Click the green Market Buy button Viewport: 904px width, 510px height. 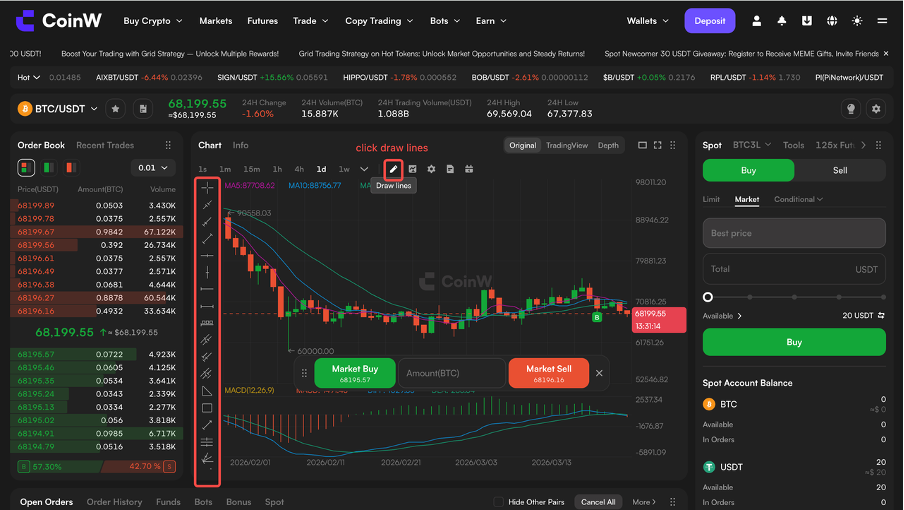point(355,373)
